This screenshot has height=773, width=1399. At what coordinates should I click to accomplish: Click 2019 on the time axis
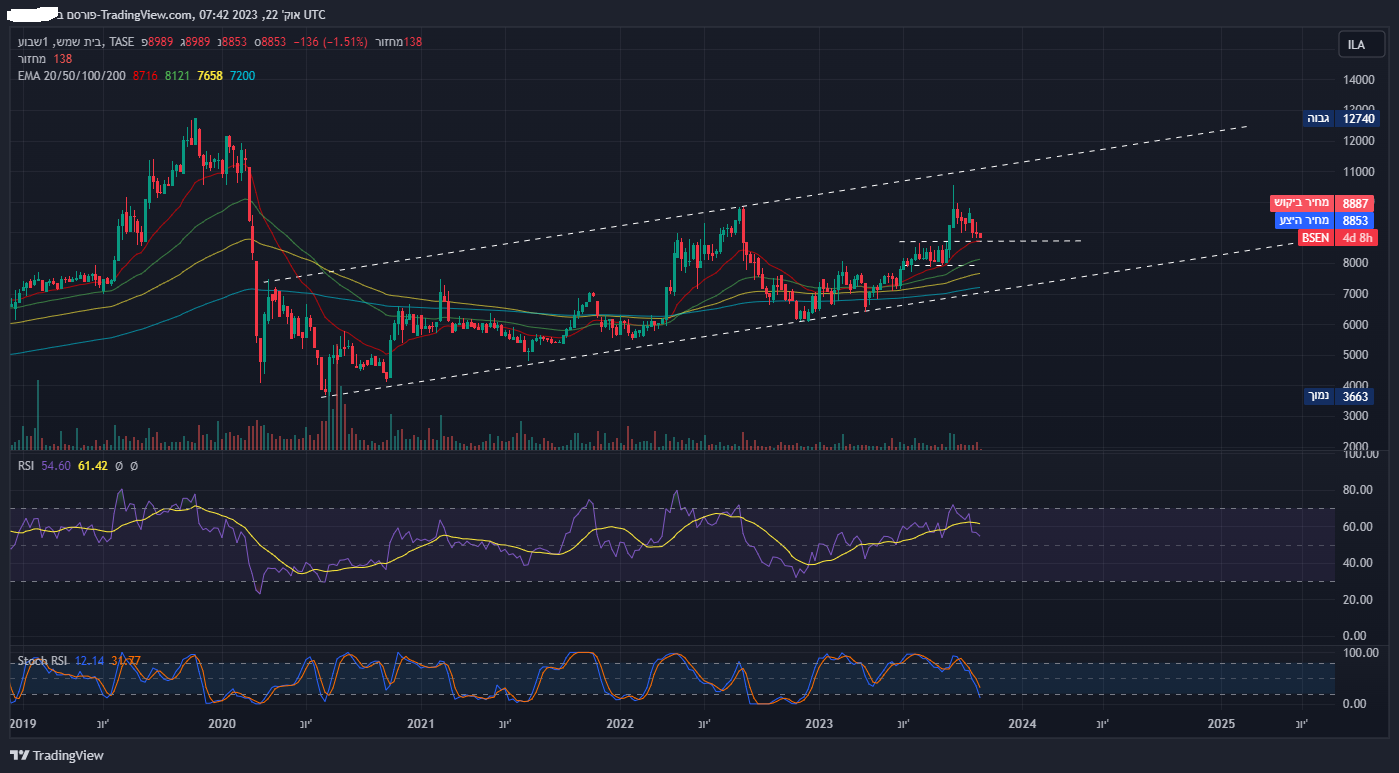[x=22, y=723]
